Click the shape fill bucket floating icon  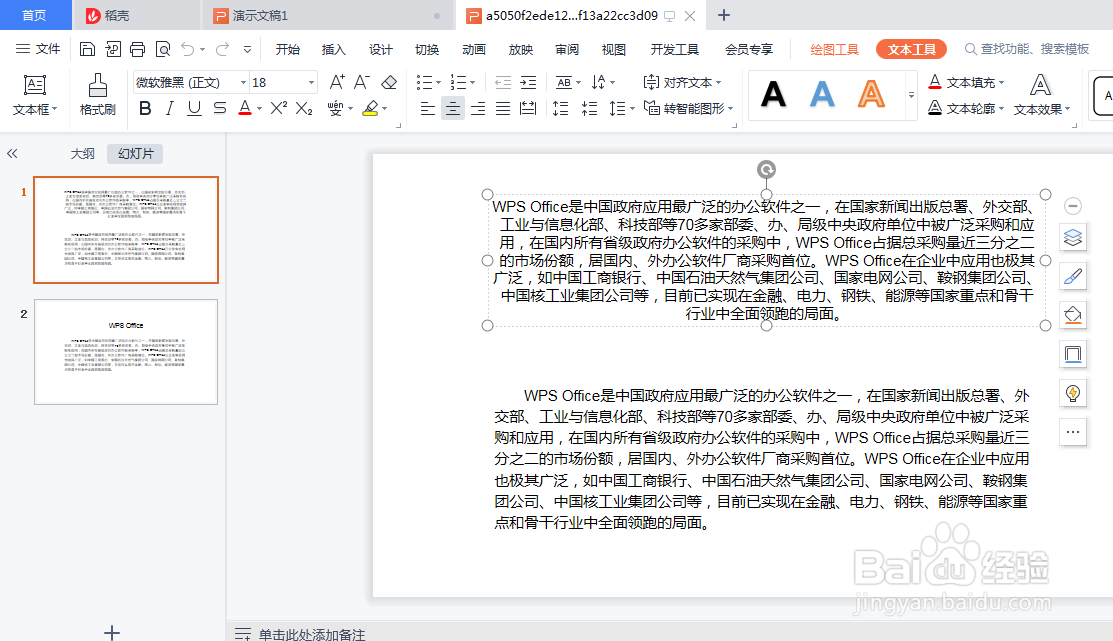pos(1073,315)
